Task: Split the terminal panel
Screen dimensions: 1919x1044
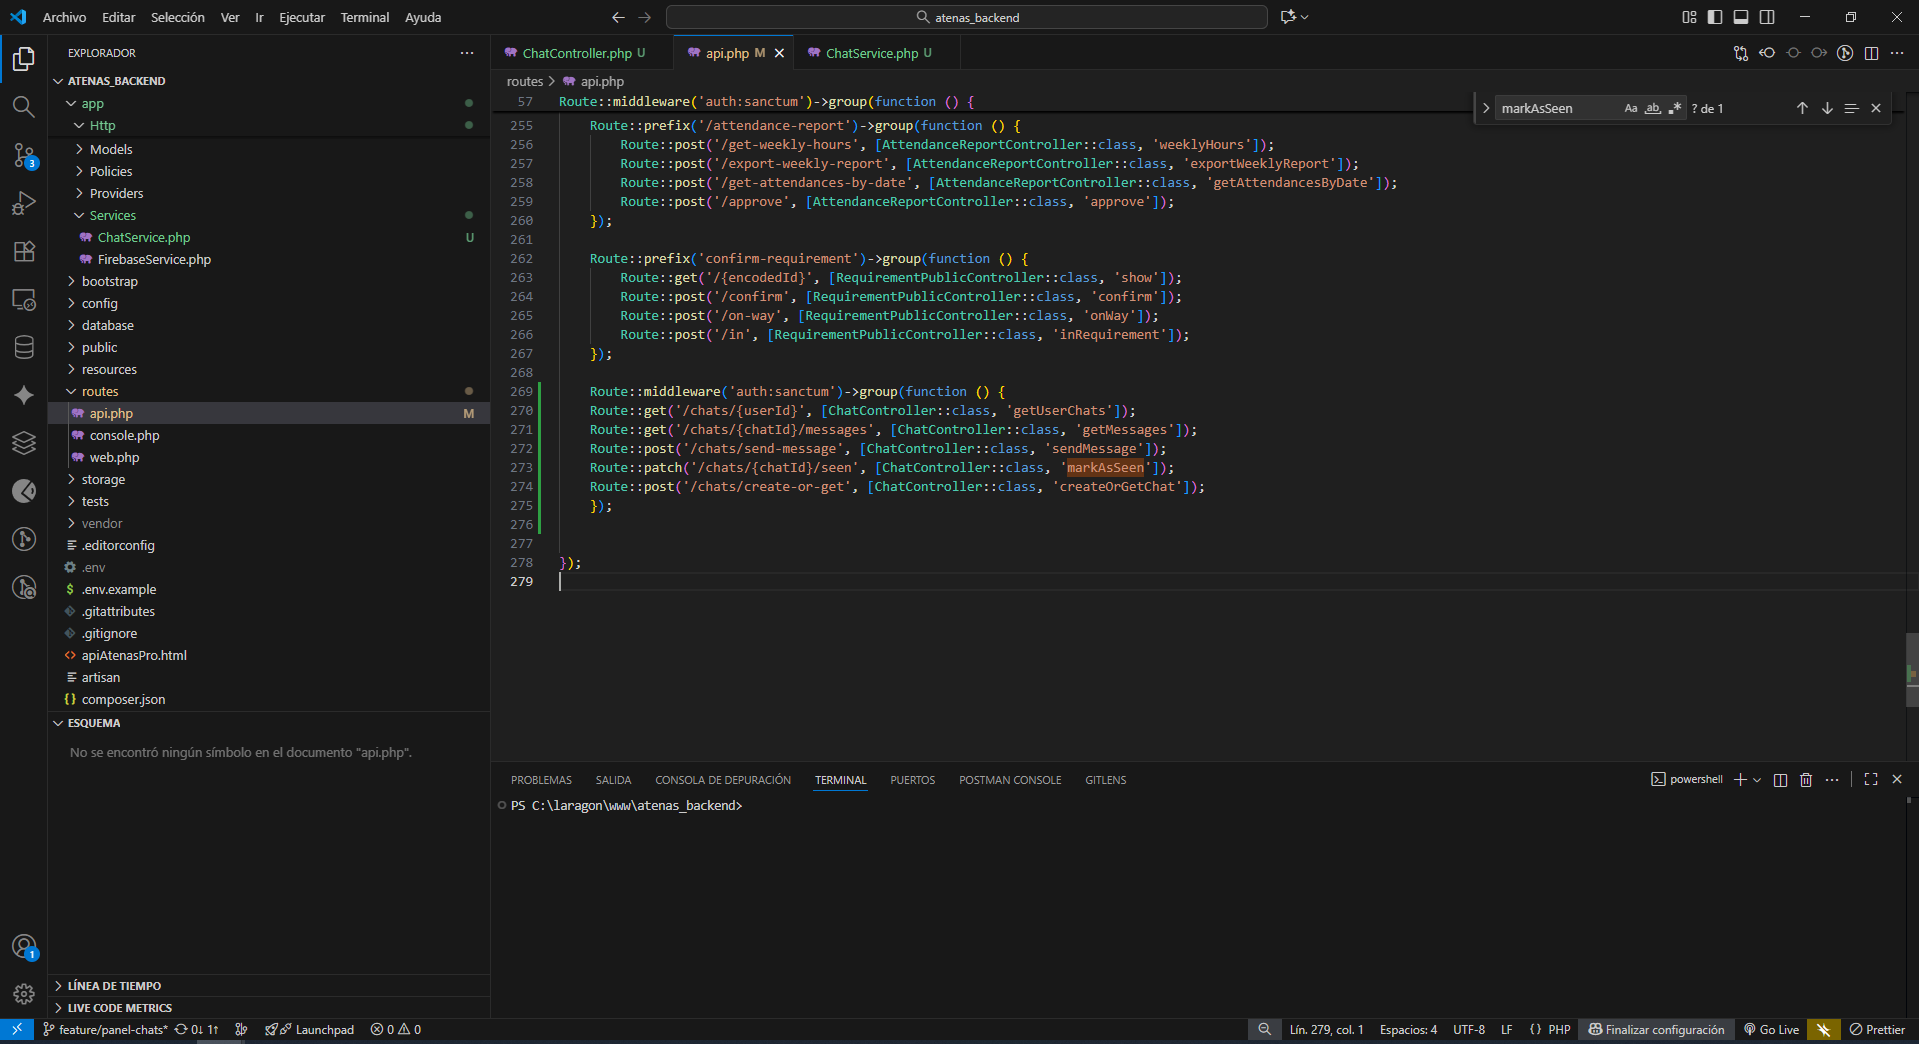Action: point(1780,780)
